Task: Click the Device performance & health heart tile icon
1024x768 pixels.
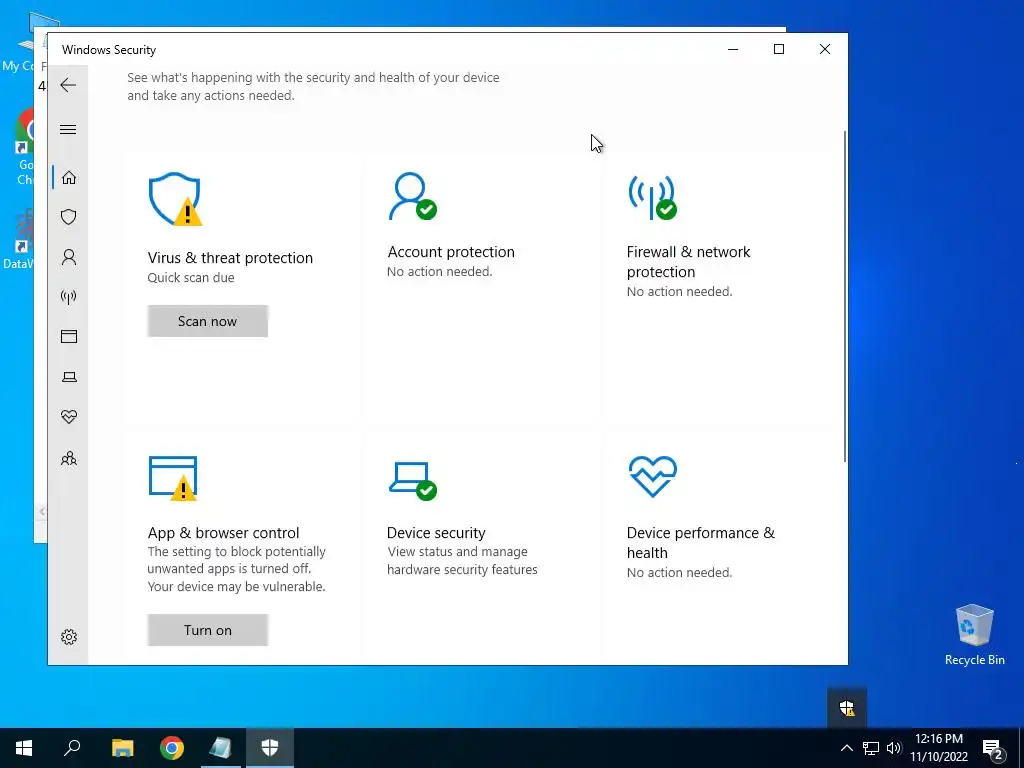Action: pos(652,477)
